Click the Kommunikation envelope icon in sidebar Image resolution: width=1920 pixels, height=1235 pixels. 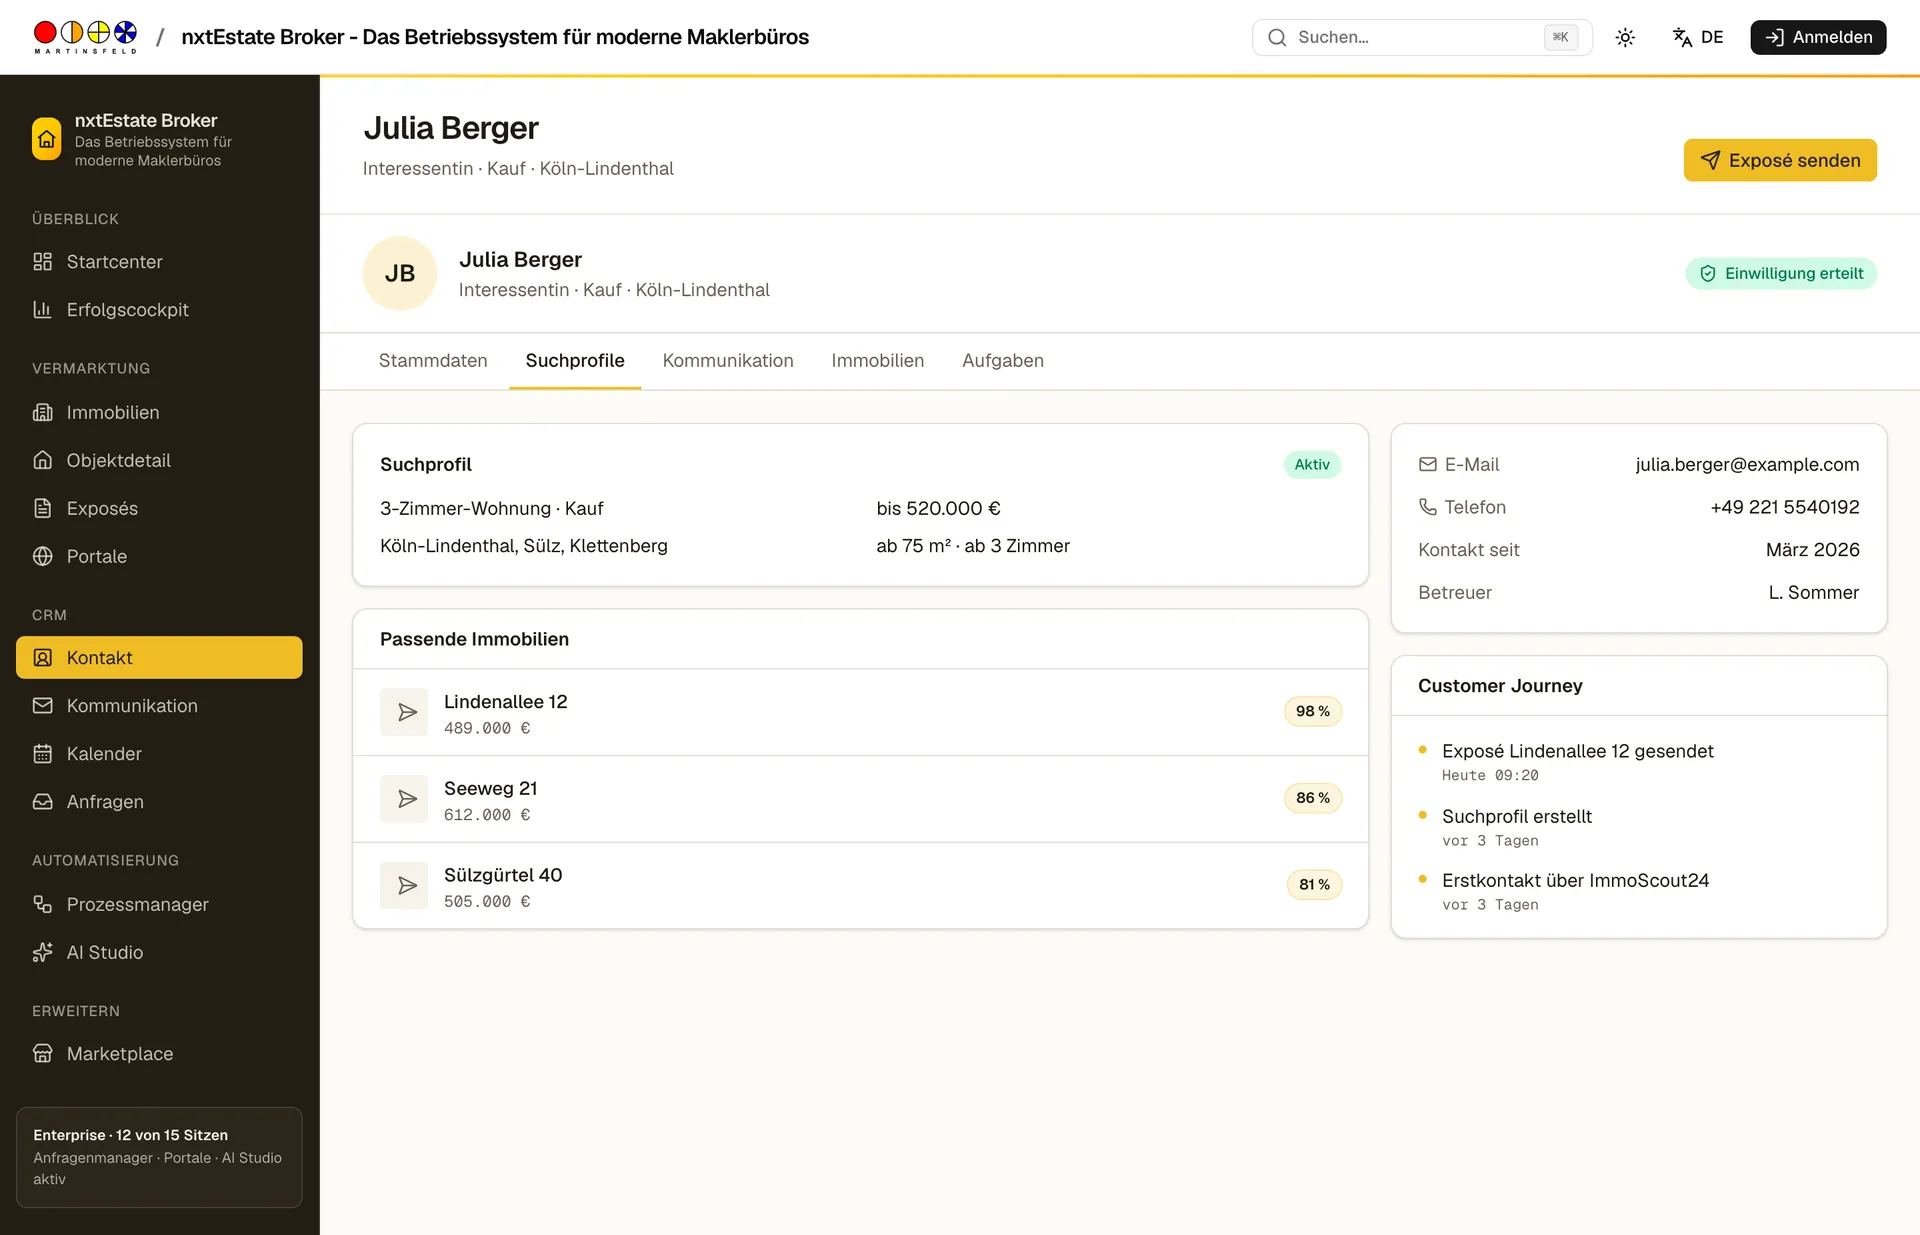43,706
